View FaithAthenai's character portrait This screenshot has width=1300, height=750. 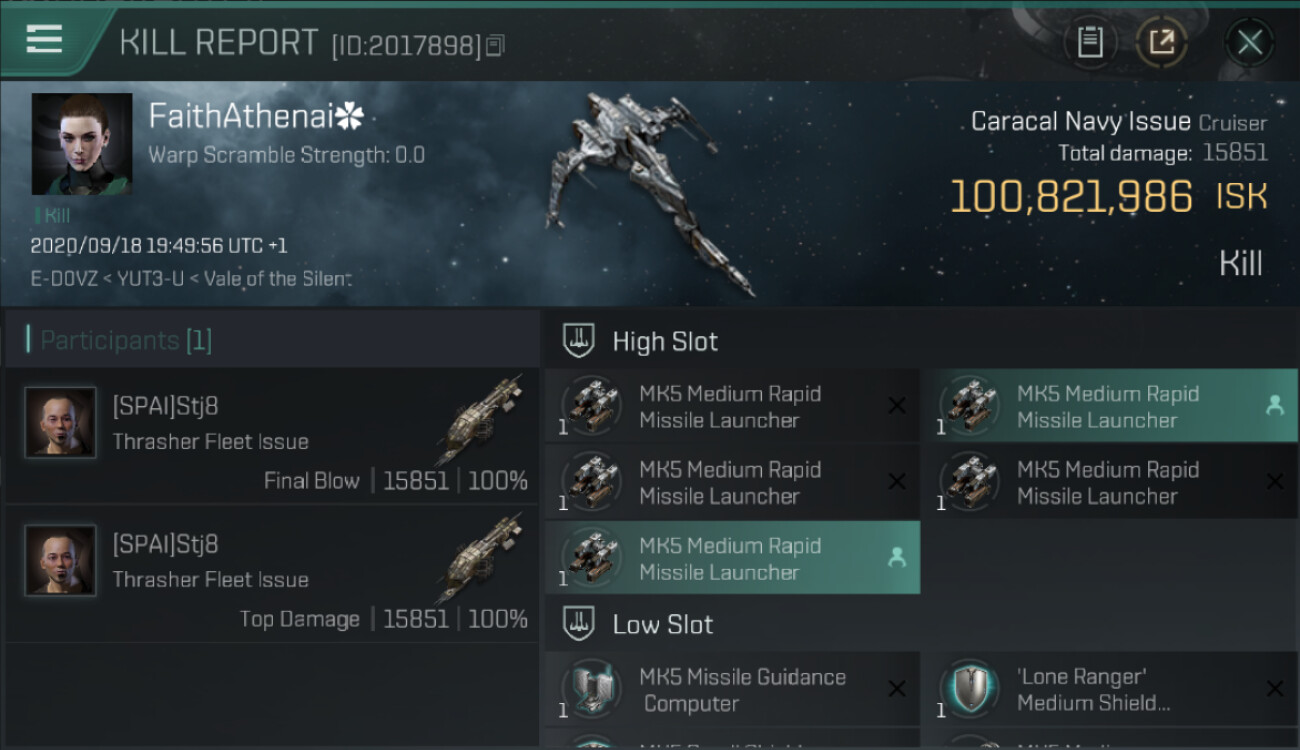pos(82,144)
